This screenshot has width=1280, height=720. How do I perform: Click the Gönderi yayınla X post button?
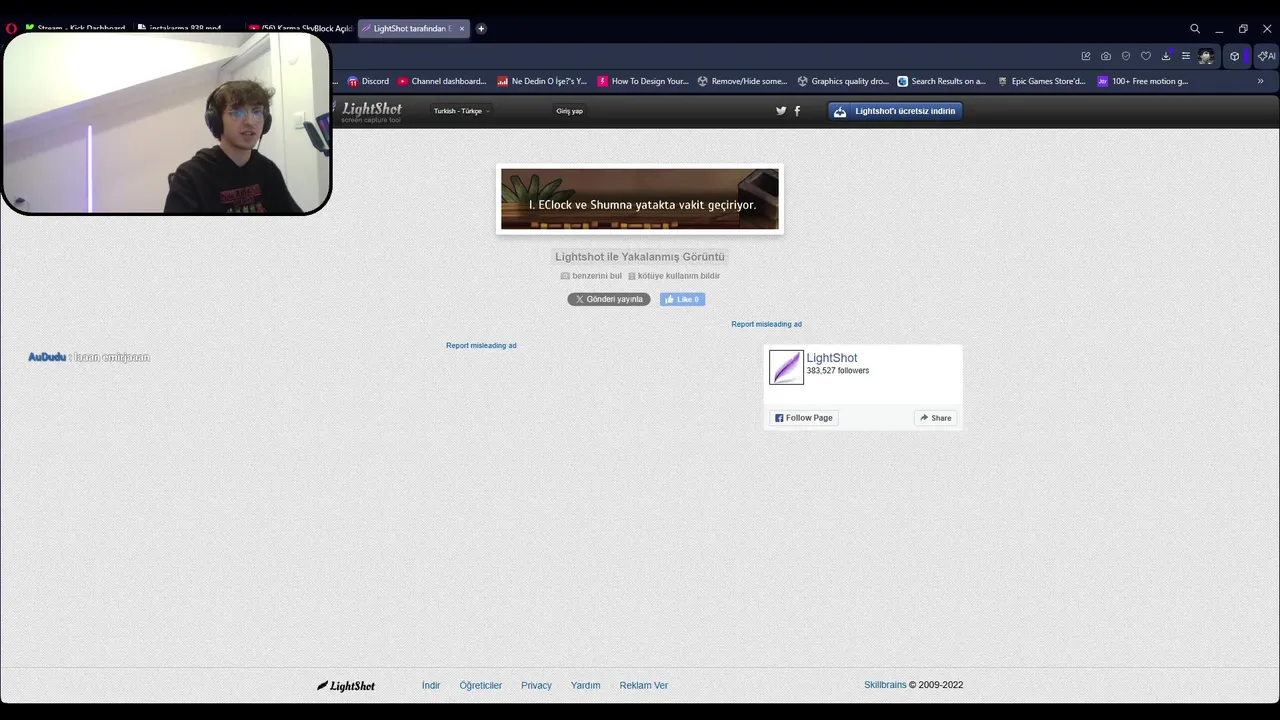[609, 299]
